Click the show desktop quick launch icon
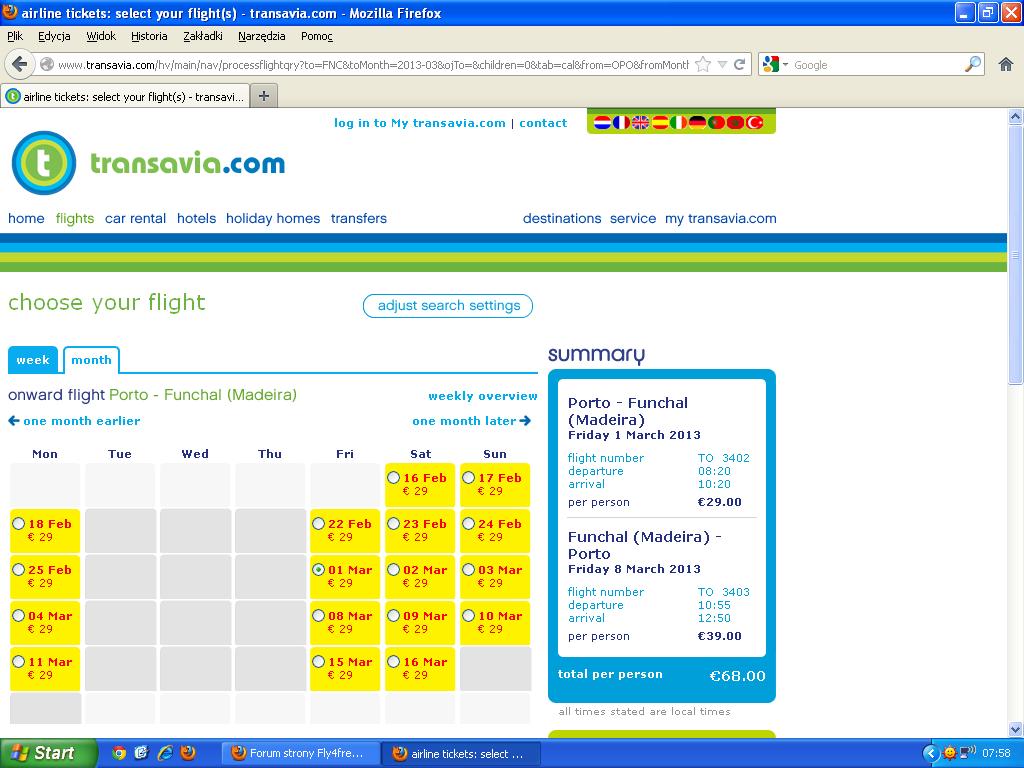 point(142,753)
